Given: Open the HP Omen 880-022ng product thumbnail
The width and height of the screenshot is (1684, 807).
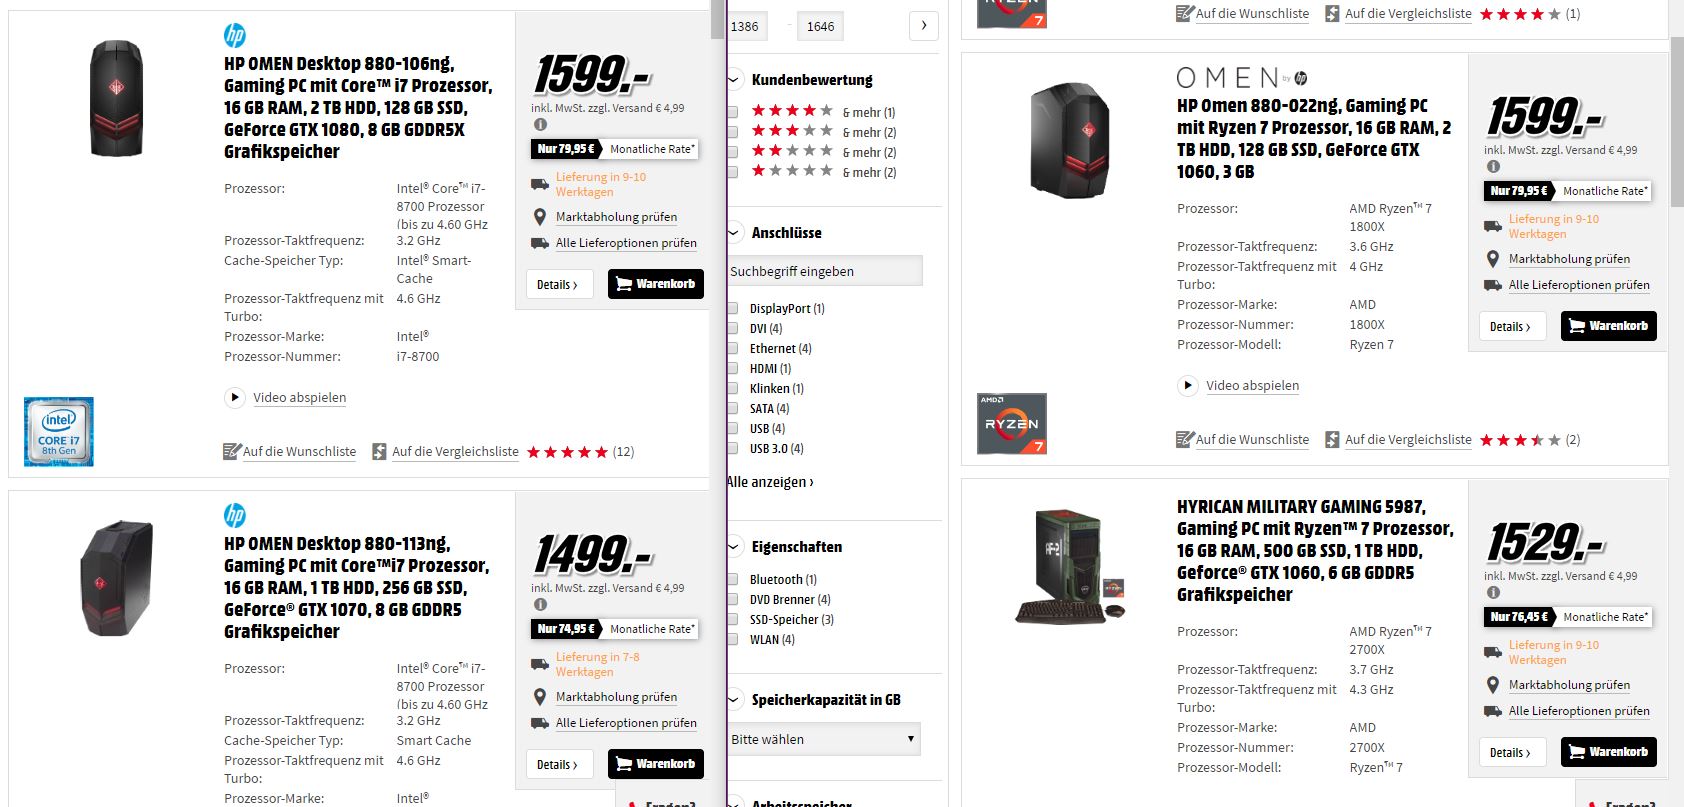Looking at the screenshot, I should click(1069, 139).
